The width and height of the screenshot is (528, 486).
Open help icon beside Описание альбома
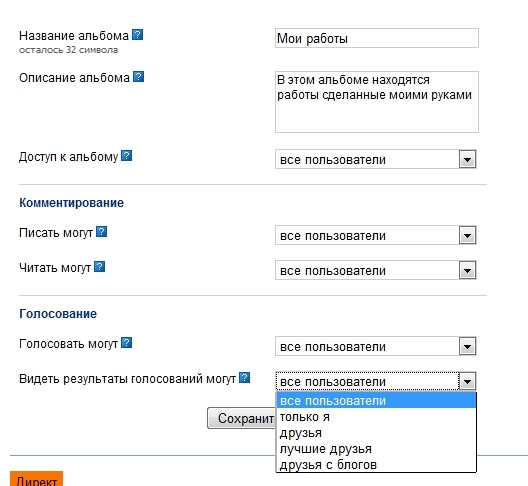(138, 77)
